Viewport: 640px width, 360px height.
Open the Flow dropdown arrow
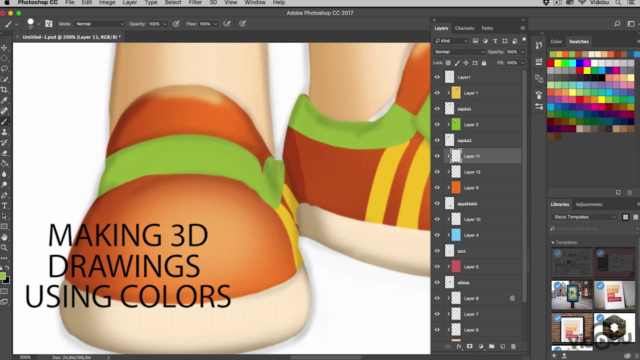click(216, 24)
